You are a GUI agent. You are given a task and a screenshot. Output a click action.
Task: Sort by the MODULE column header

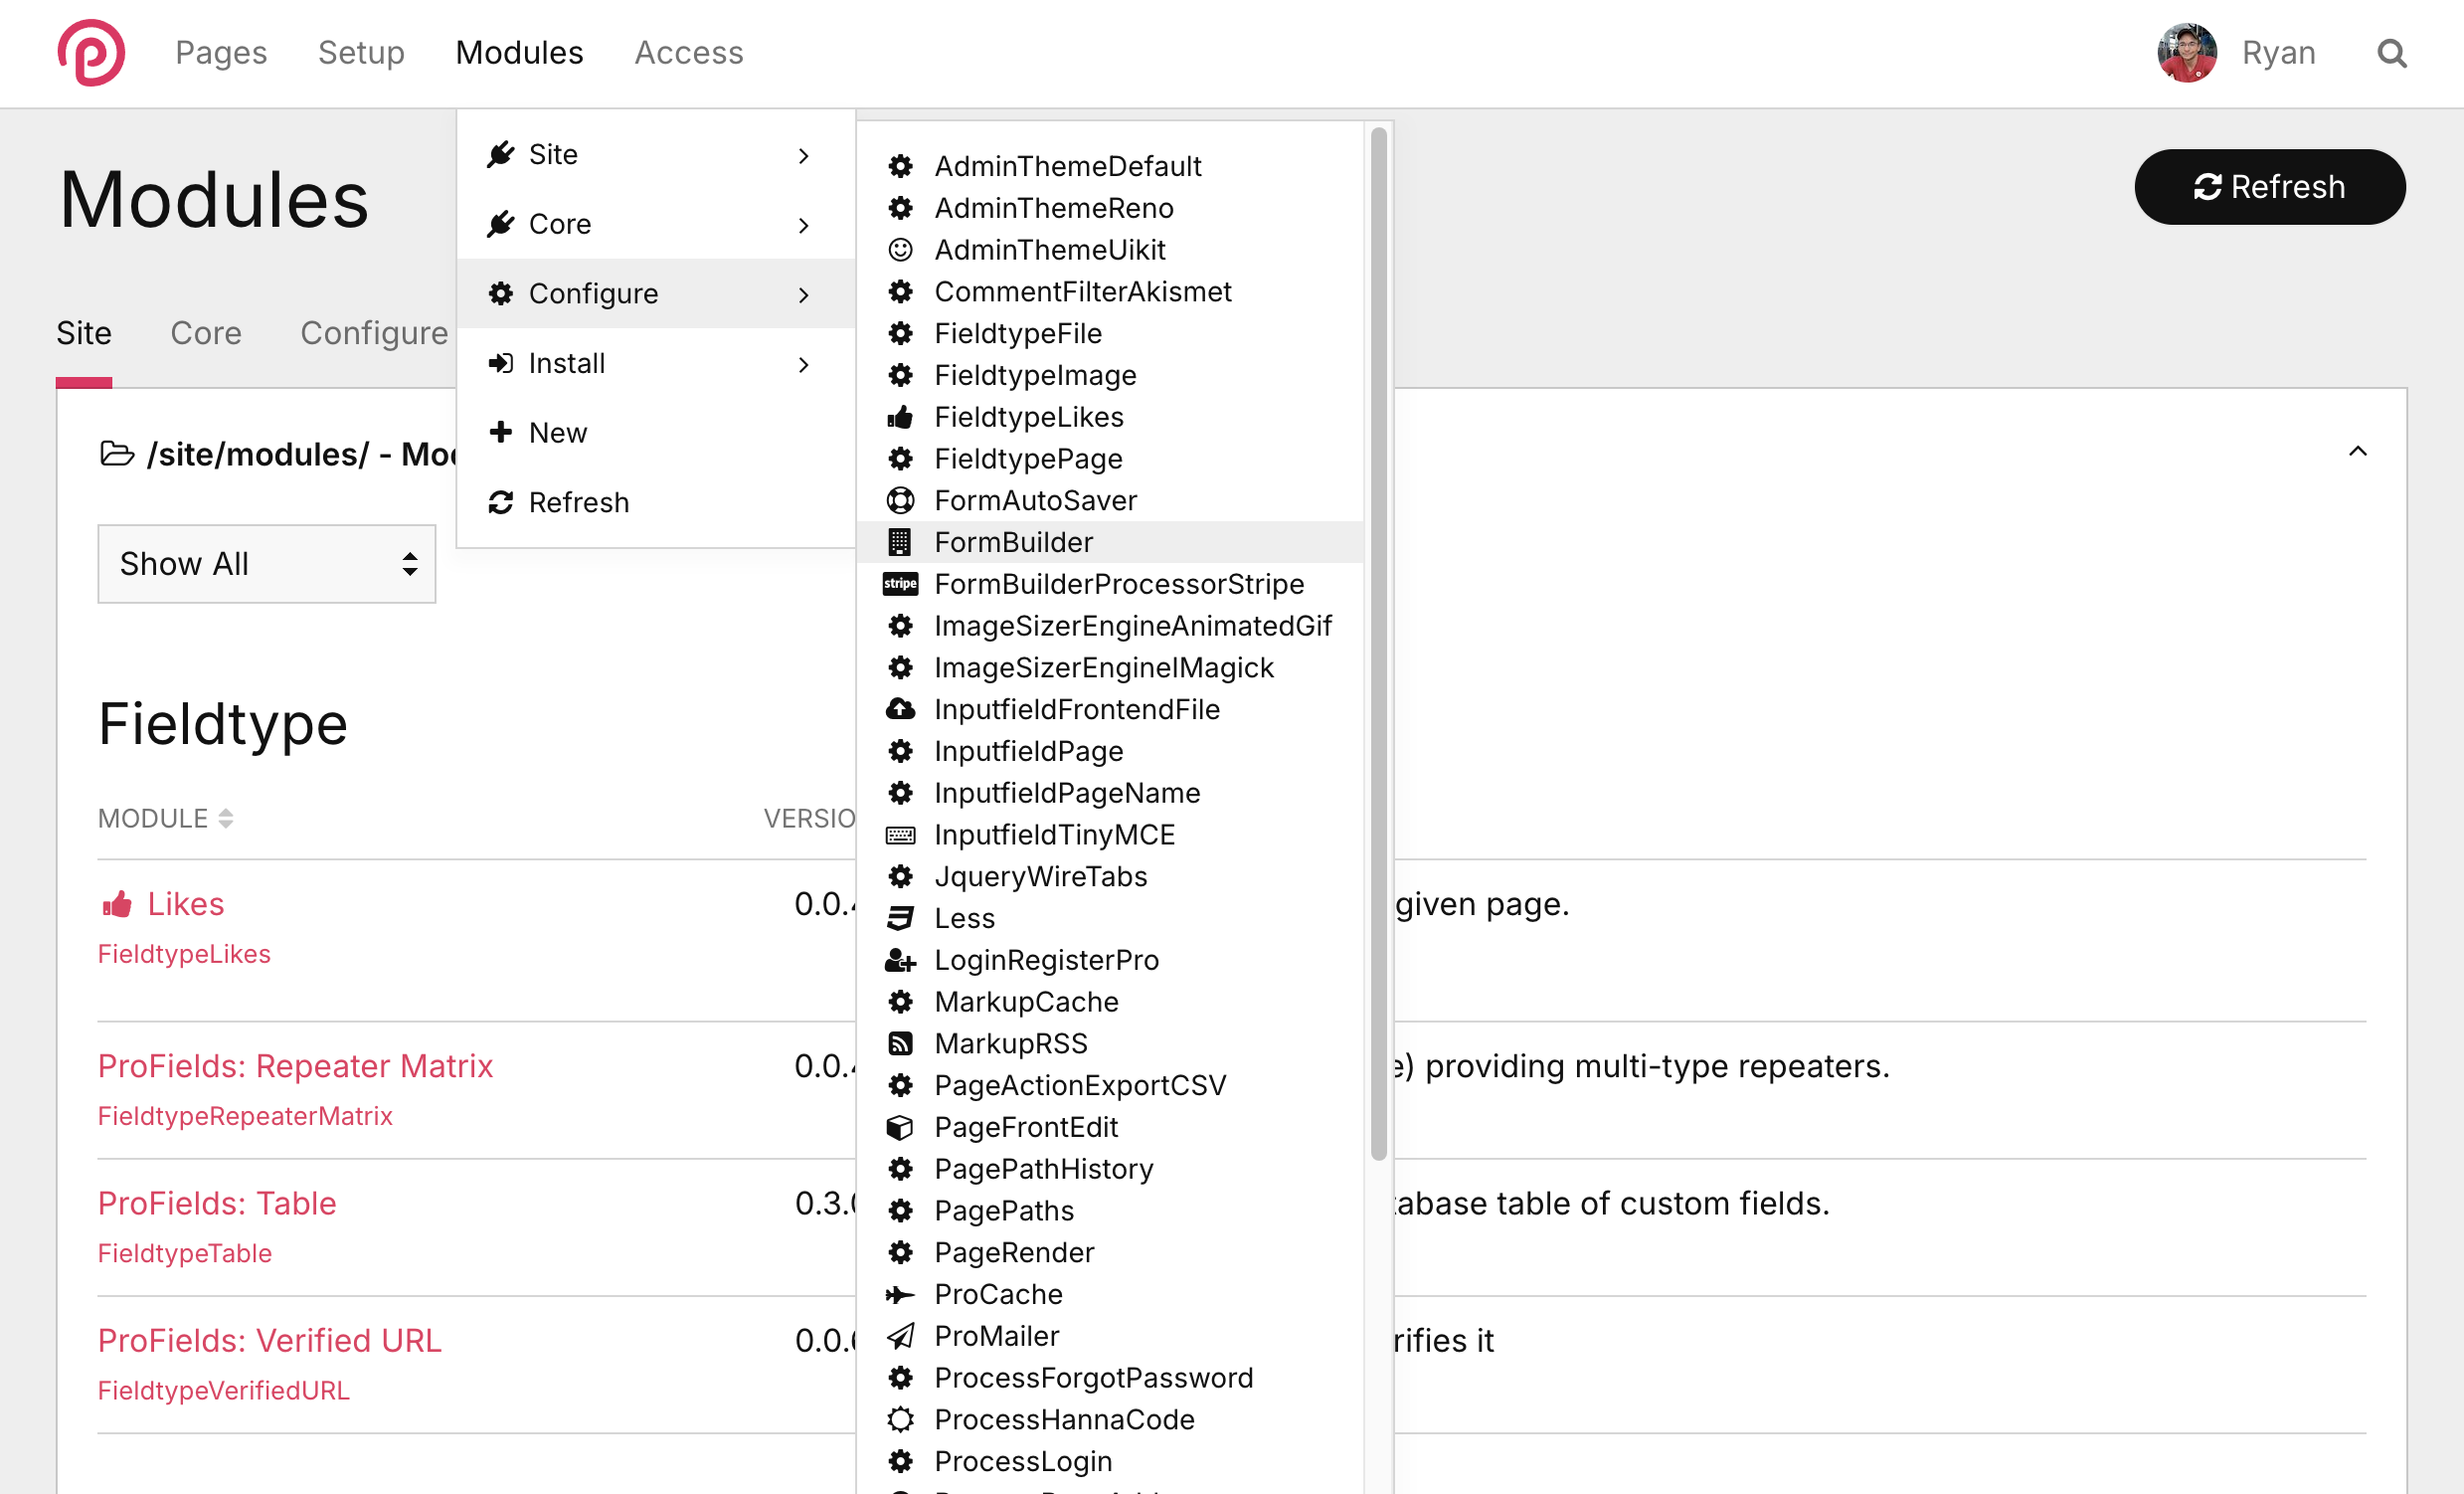coord(165,818)
